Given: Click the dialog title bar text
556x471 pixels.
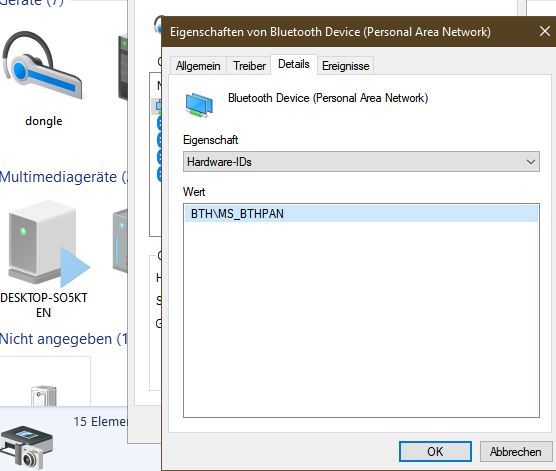Looking at the screenshot, I should point(330,32).
